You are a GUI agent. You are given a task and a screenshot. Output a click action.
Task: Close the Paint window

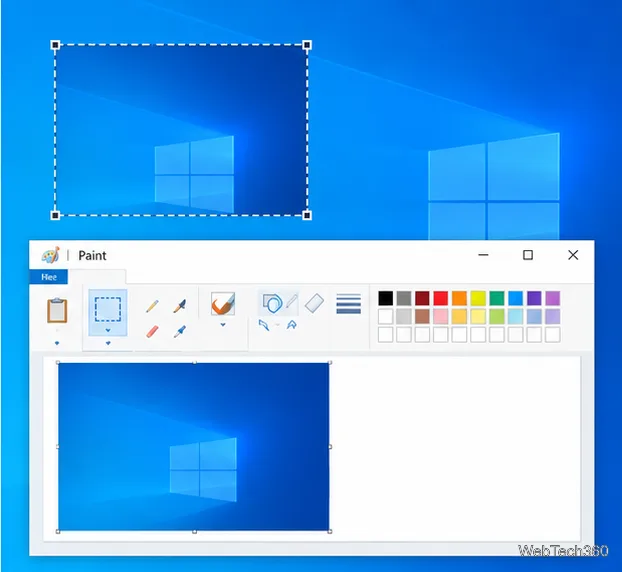coord(573,255)
